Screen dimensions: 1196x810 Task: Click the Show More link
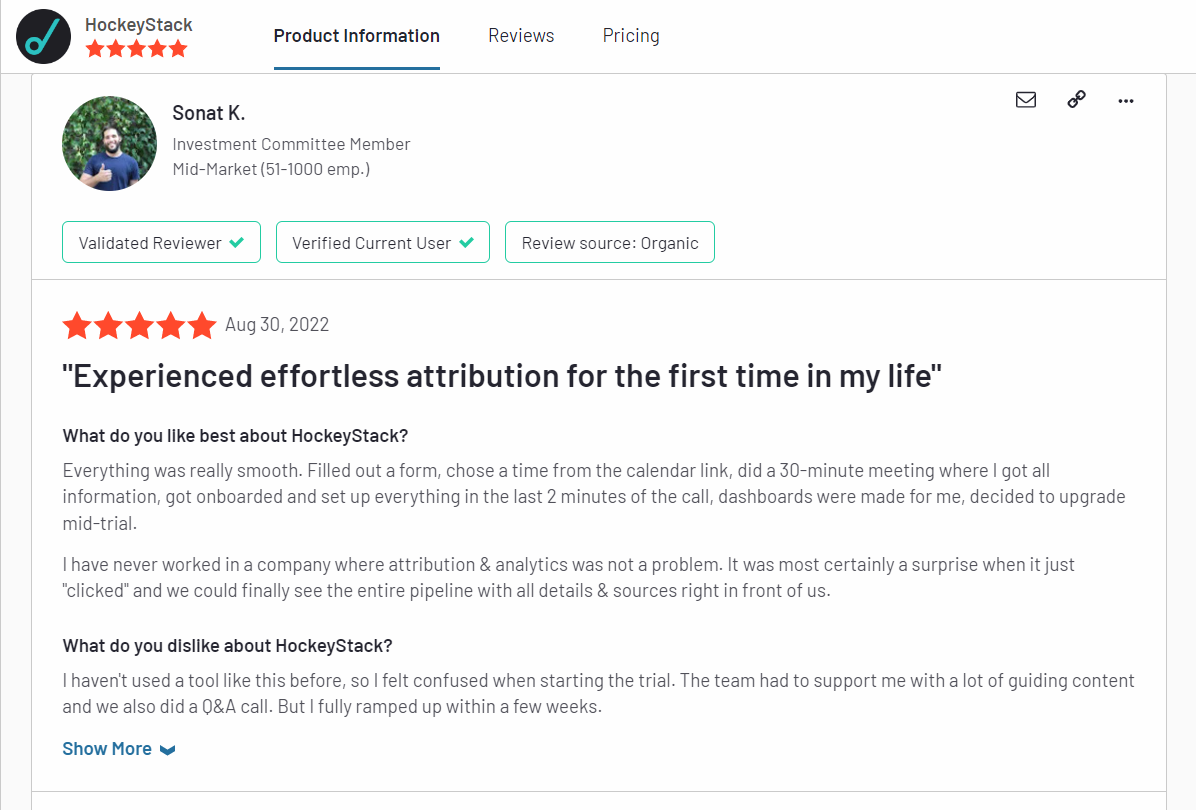(107, 749)
